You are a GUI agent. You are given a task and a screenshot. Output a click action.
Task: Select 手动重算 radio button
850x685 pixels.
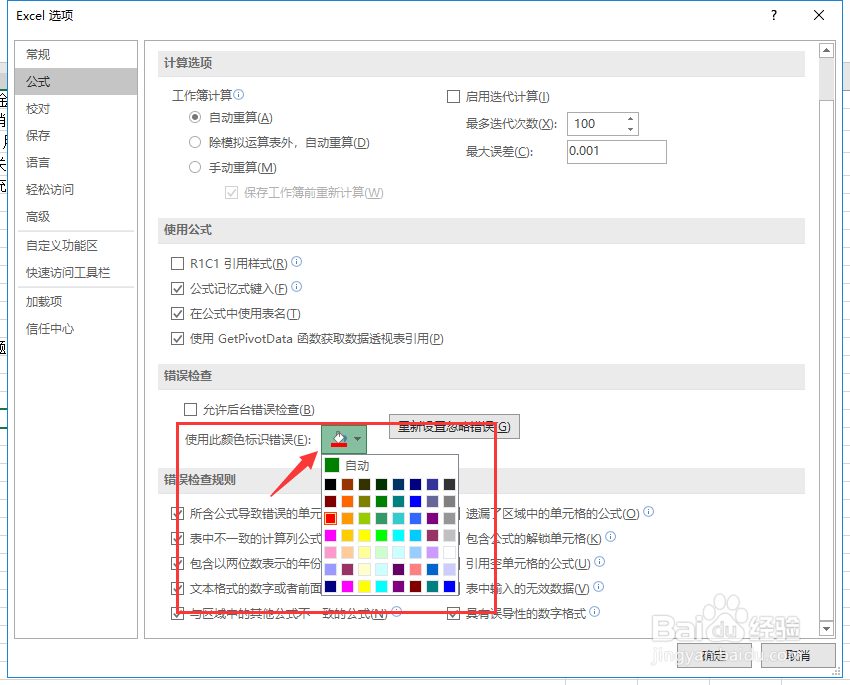195,167
